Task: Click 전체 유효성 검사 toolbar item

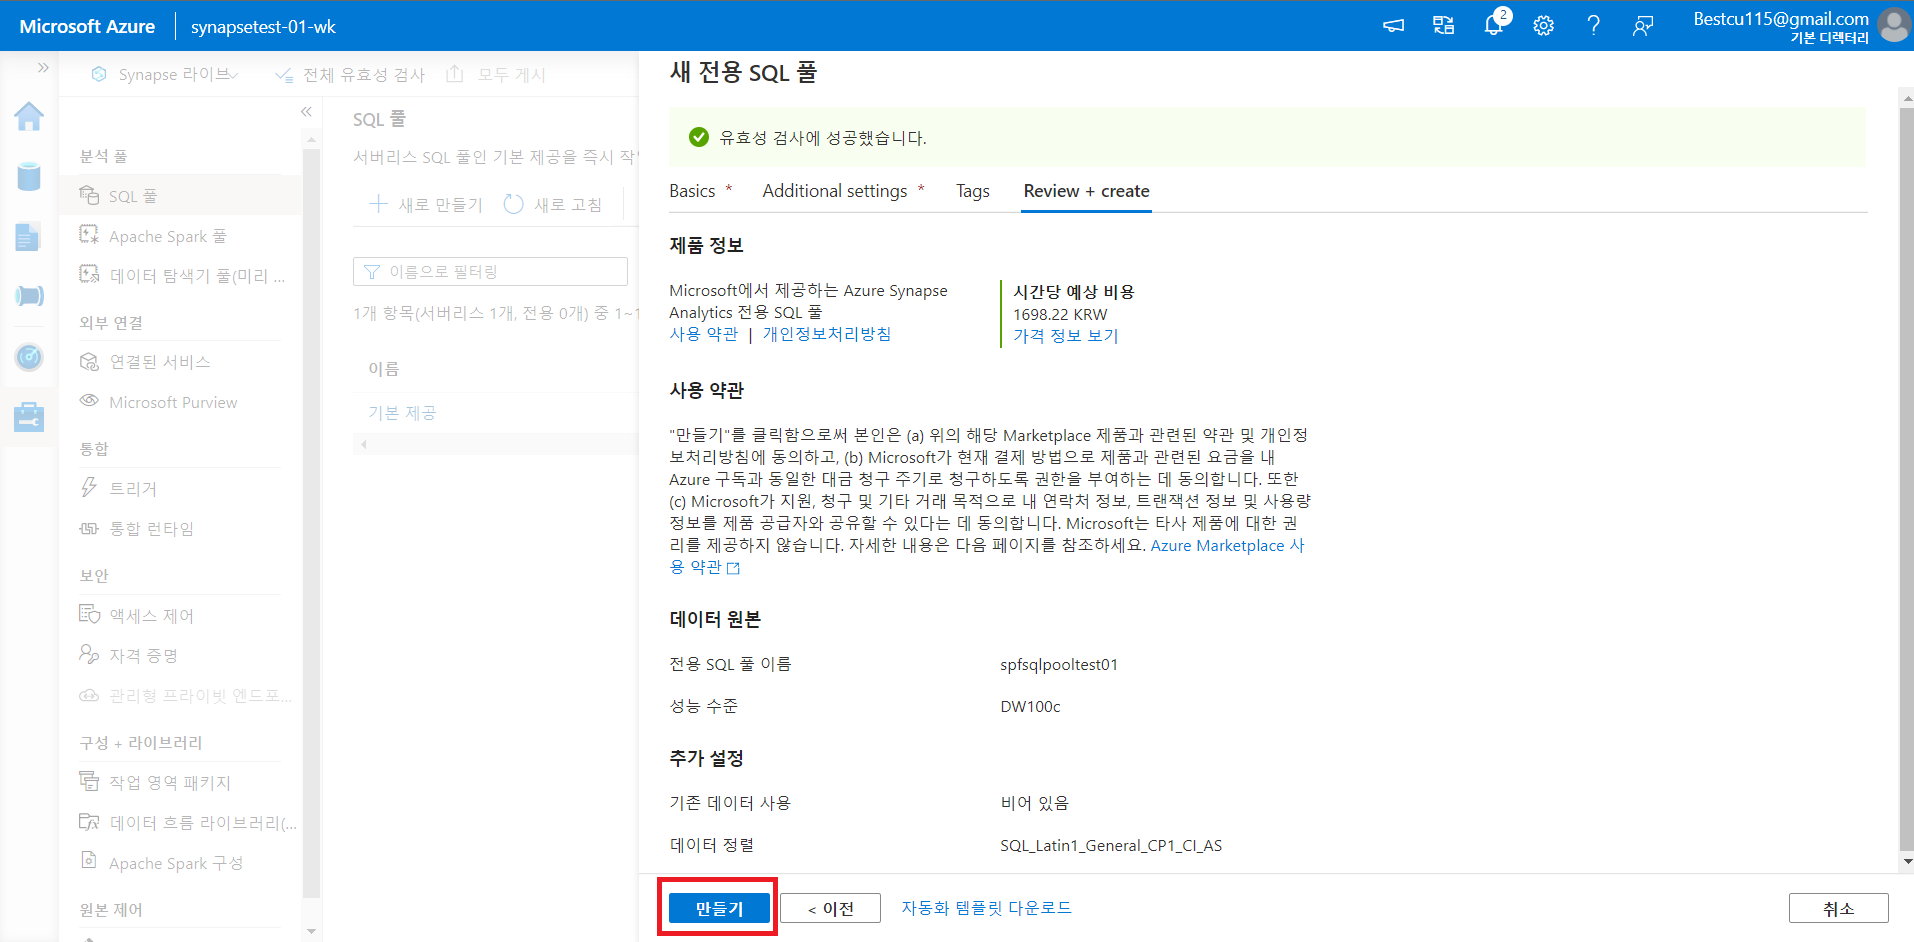Action: click(350, 75)
